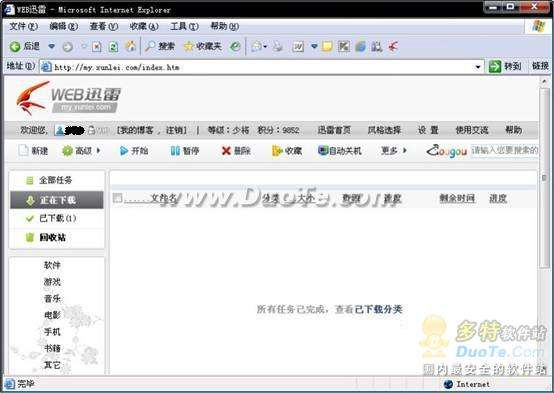Click the yellow Discuss note icon
The width and height of the screenshot is (554, 393).
tap(327, 46)
